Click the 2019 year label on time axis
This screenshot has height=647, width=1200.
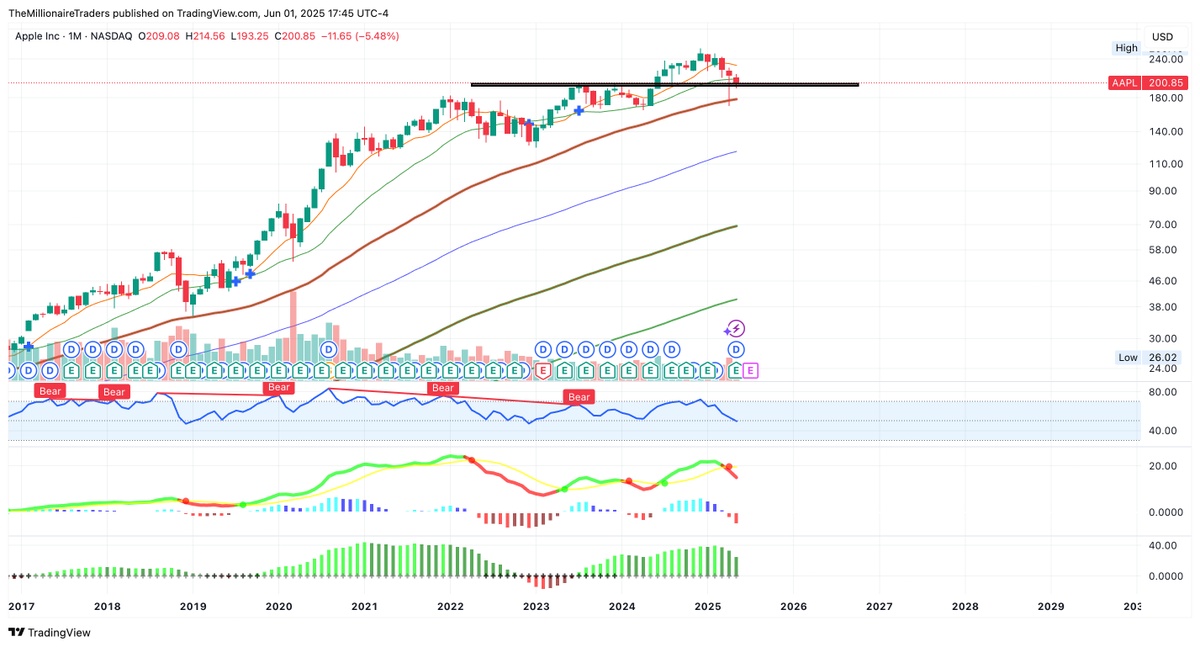[x=193, y=607]
